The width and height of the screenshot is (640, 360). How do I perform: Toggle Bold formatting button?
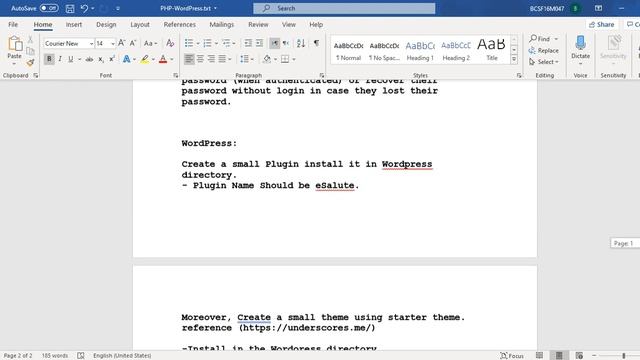click(x=49, y=59)
